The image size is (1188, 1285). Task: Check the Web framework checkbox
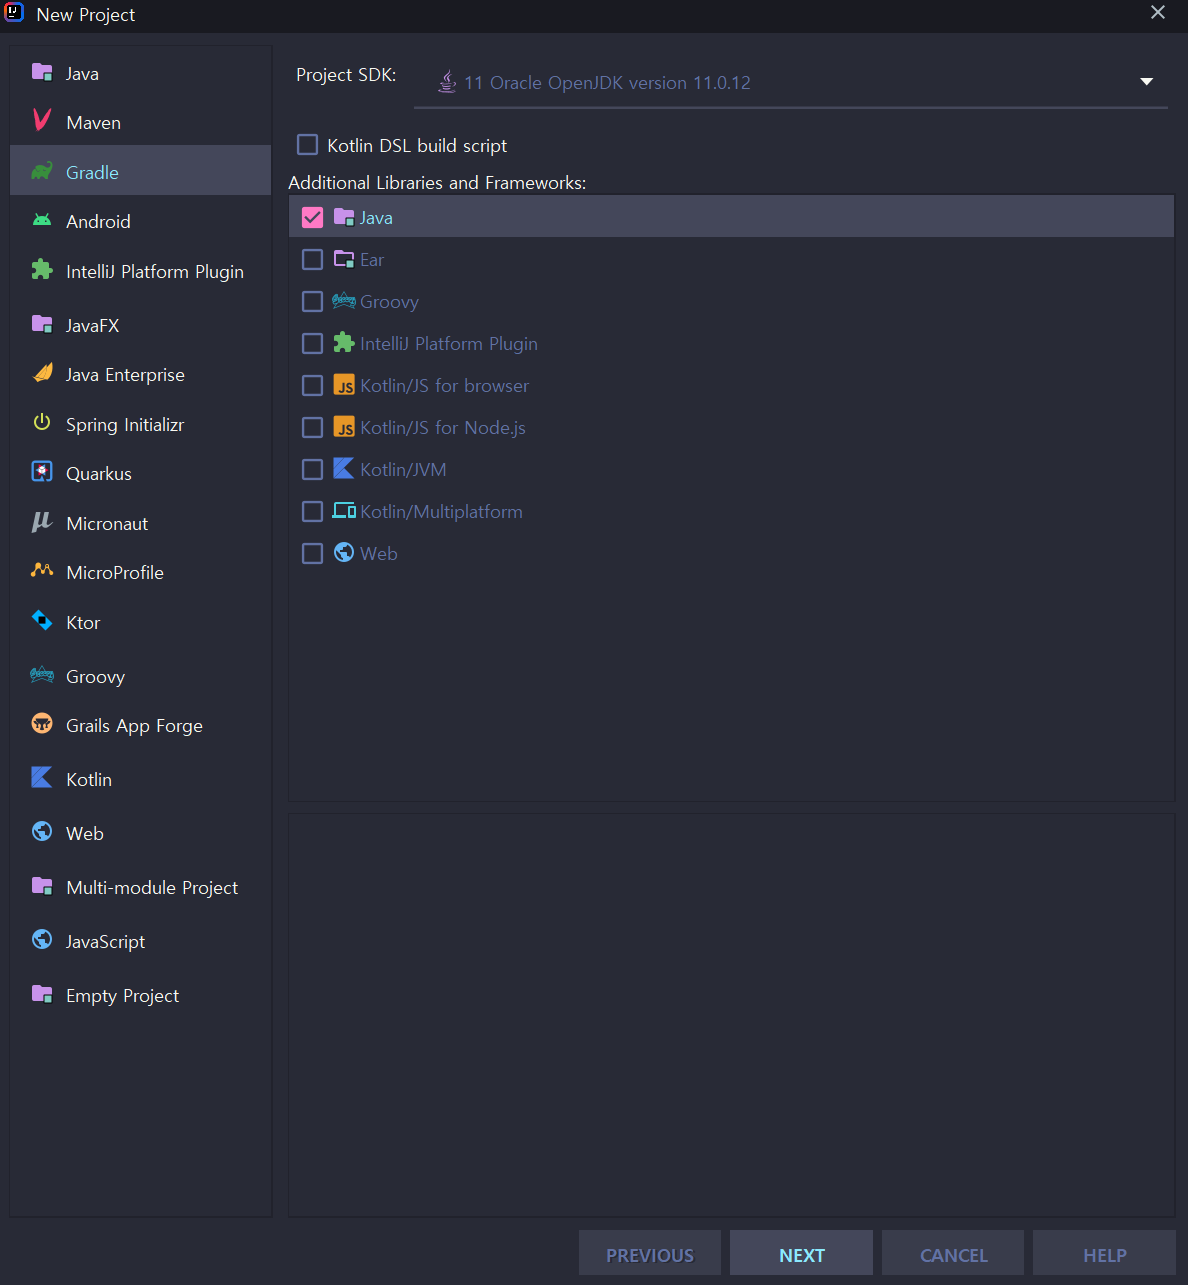pyautogui.click(x=312, y=553)
